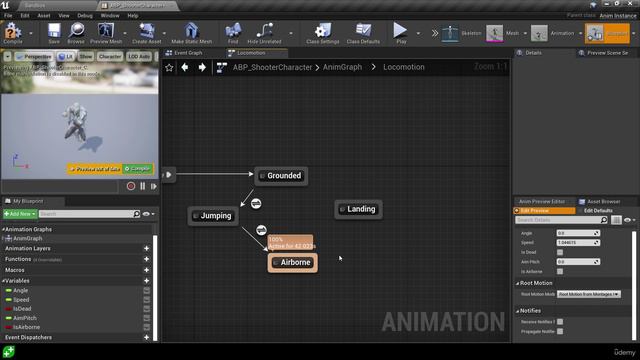Image resolution: width=640 pixels, height=360 pixels.
Task: Open Grounded to Jumping transition rule
Action: pyautogui.click(x=256, y=203)
